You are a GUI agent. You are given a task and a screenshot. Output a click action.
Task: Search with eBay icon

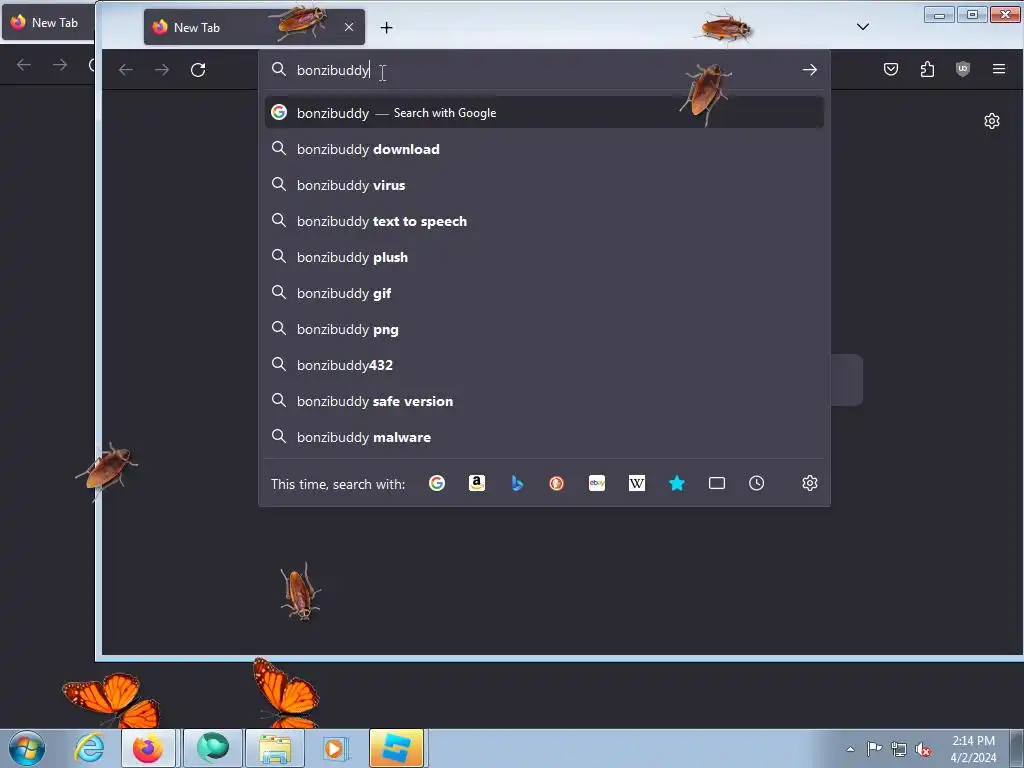coord(597,483)
